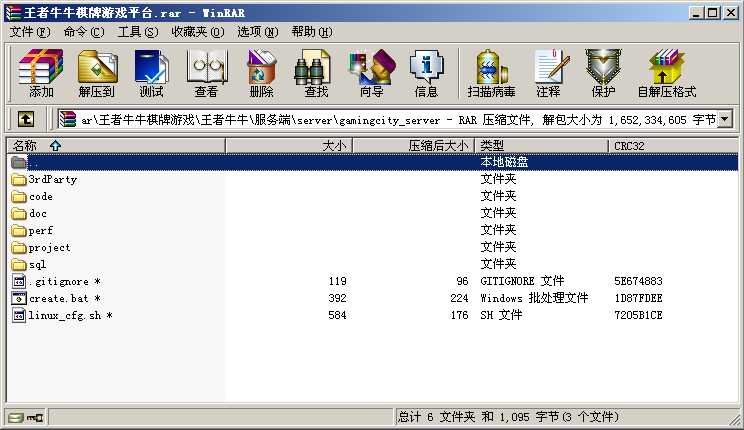Click the WinRAR title bar app icon
This screenshot has height=430, width=744.
click(x=13, y=13)
